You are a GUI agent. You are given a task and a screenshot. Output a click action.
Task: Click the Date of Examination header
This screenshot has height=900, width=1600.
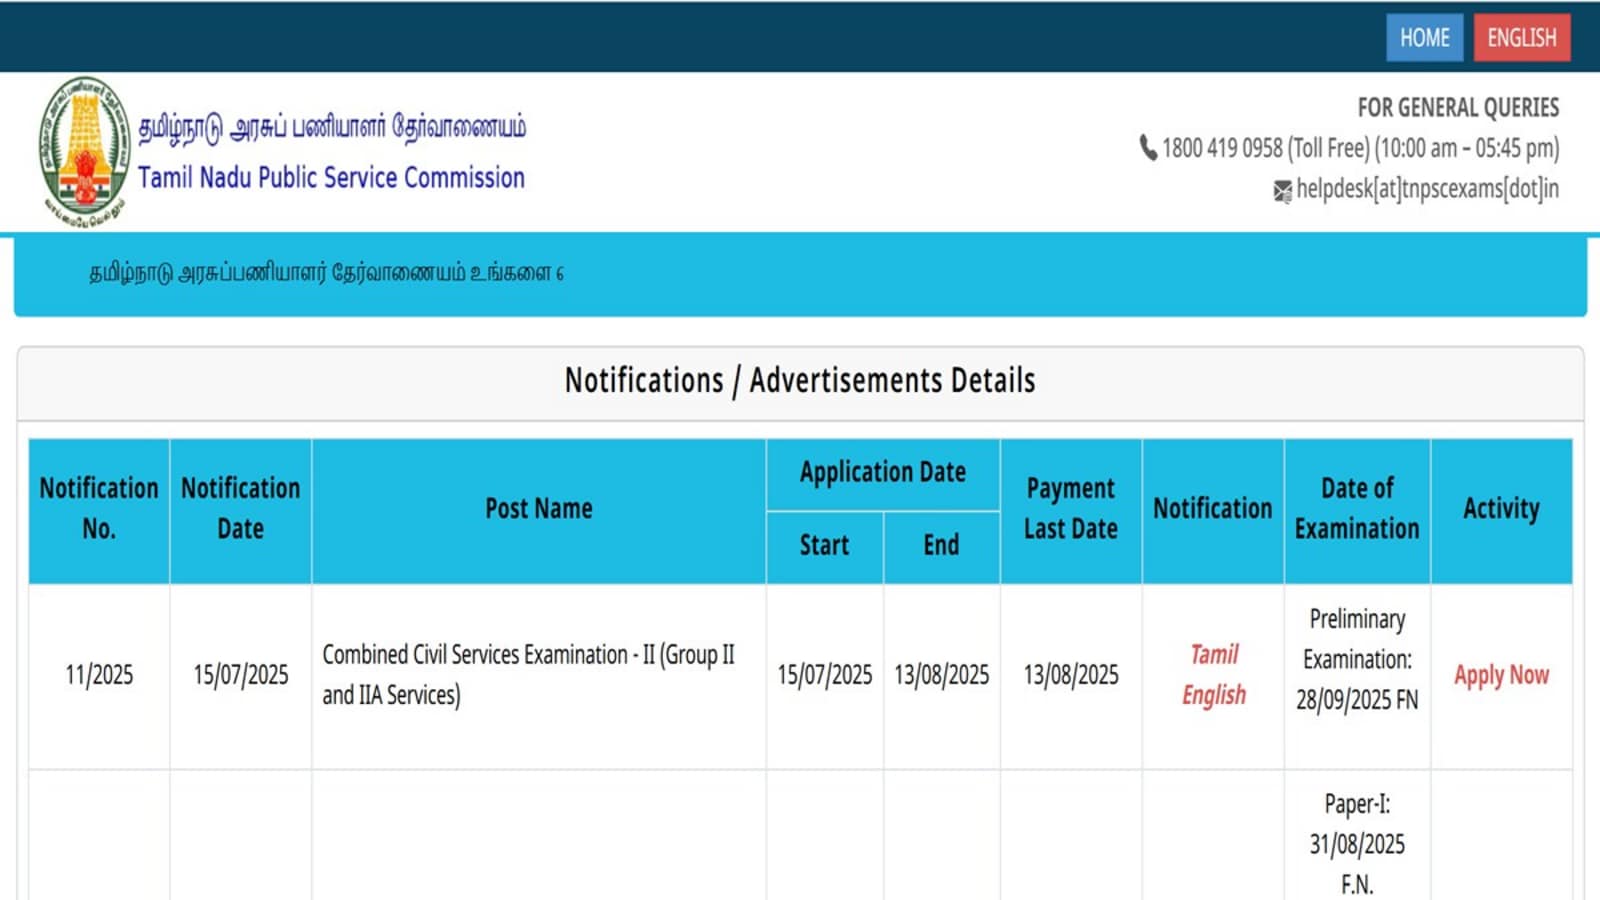(1356, 509)
